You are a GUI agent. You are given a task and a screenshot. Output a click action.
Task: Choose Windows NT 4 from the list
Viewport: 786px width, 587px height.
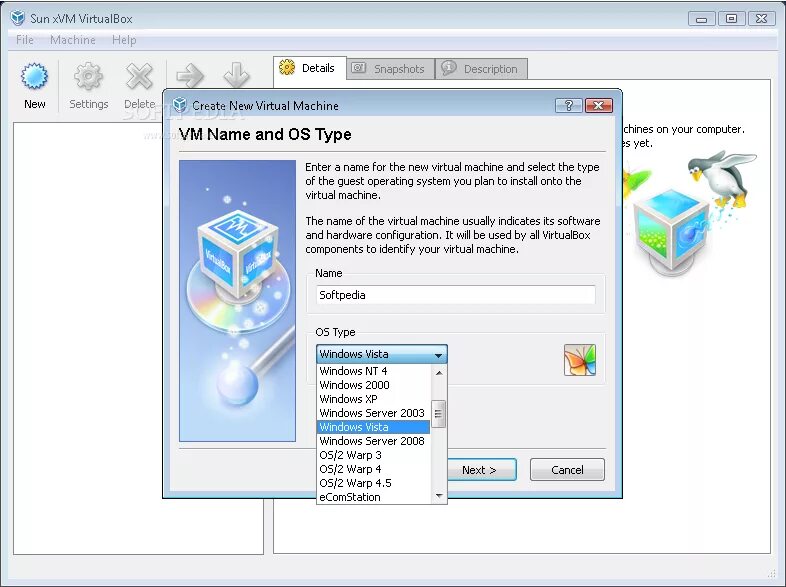[373, 371]
